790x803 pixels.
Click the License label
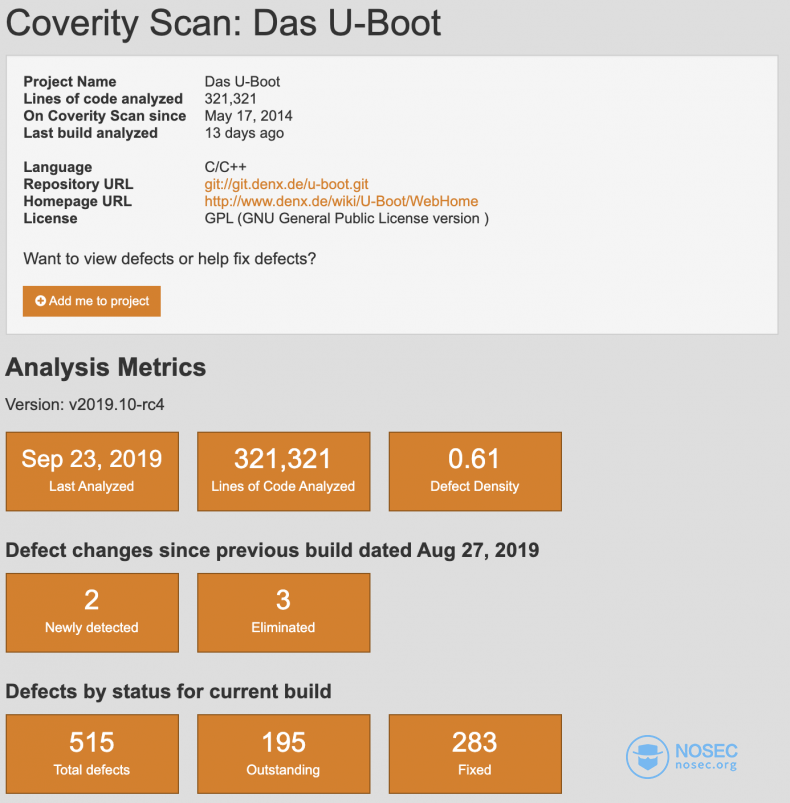50,219
